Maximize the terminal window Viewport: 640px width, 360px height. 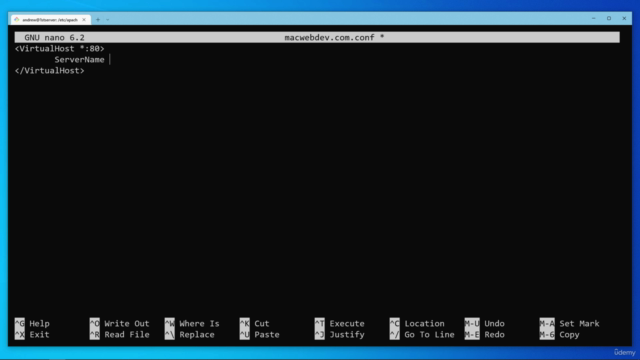tap(609, 18)
